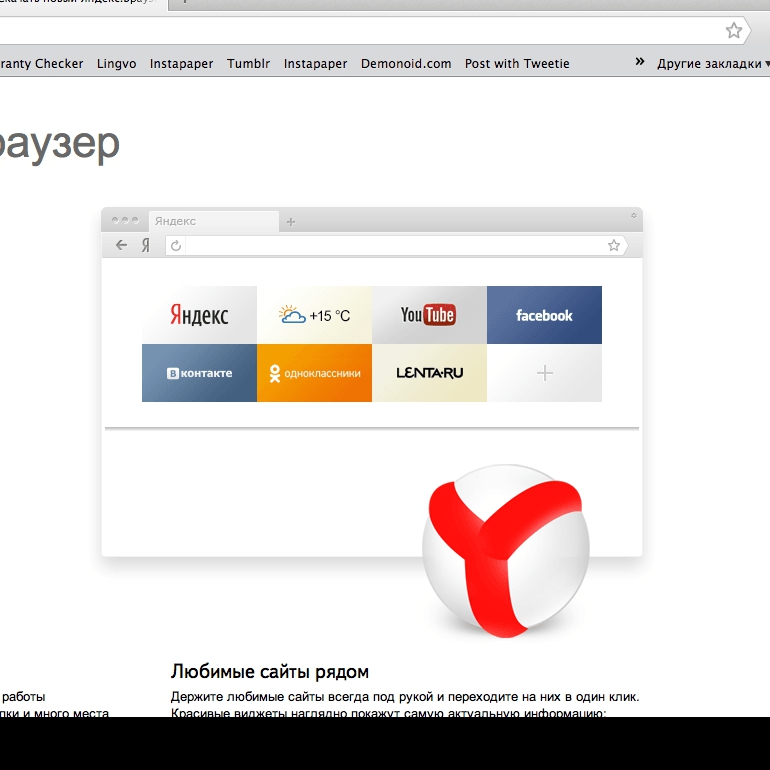
Task: Open the Tumblr bookmark
Action: [248, 64]
